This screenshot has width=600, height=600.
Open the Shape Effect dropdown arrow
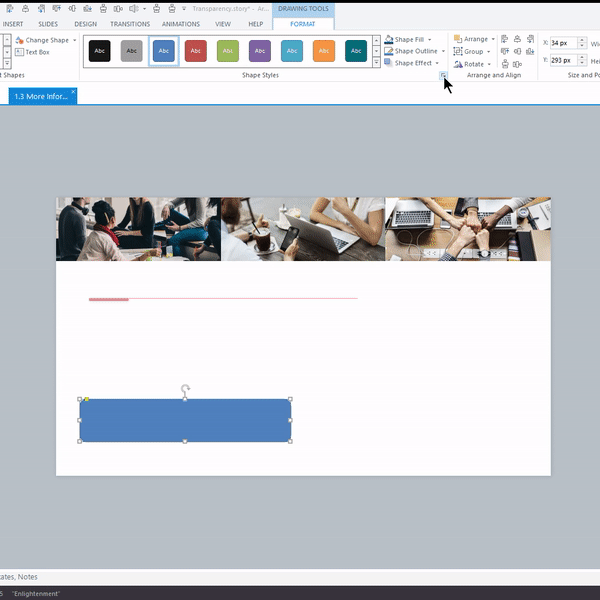(x=437, y=63)
